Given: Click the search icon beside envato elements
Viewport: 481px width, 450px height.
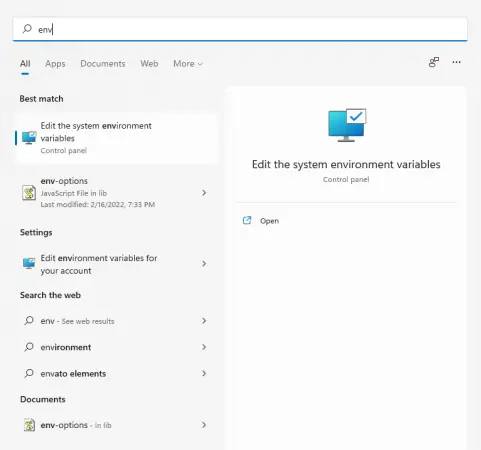Looking at the screenshot, I should tap(29, 373).
